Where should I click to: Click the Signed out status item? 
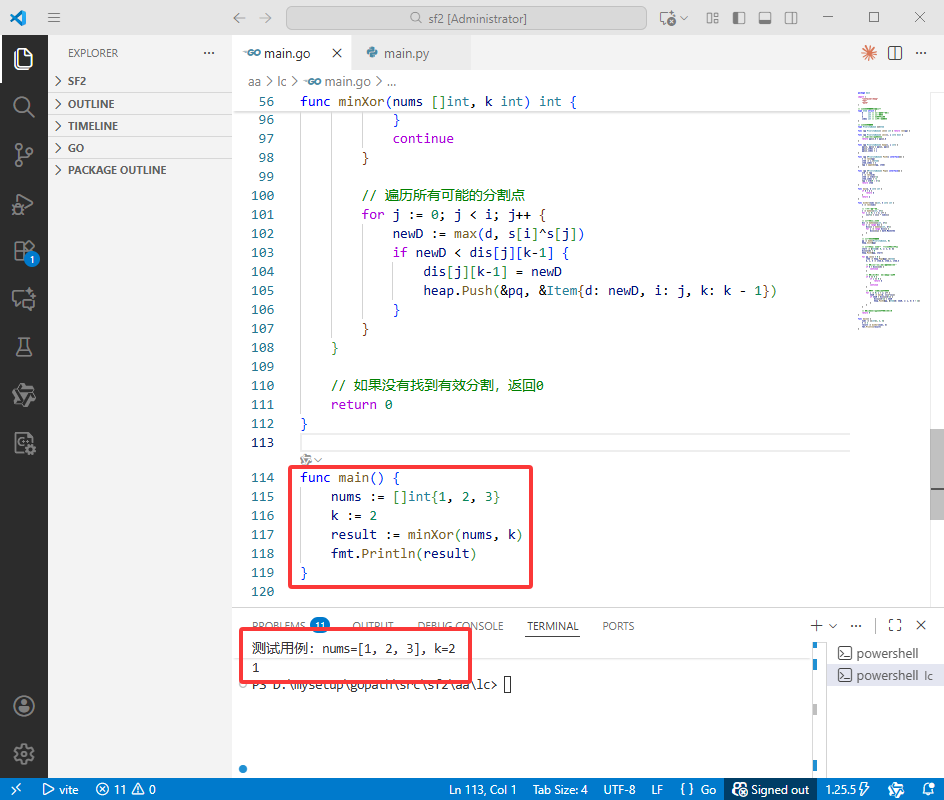click(771, 789)
